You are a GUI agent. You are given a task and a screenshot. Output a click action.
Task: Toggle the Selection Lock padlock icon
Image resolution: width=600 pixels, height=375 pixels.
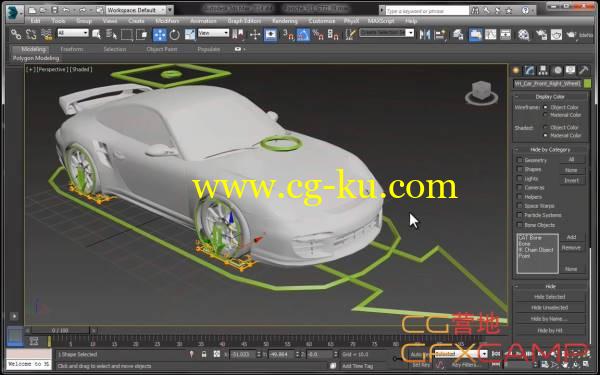click(204, 354)
